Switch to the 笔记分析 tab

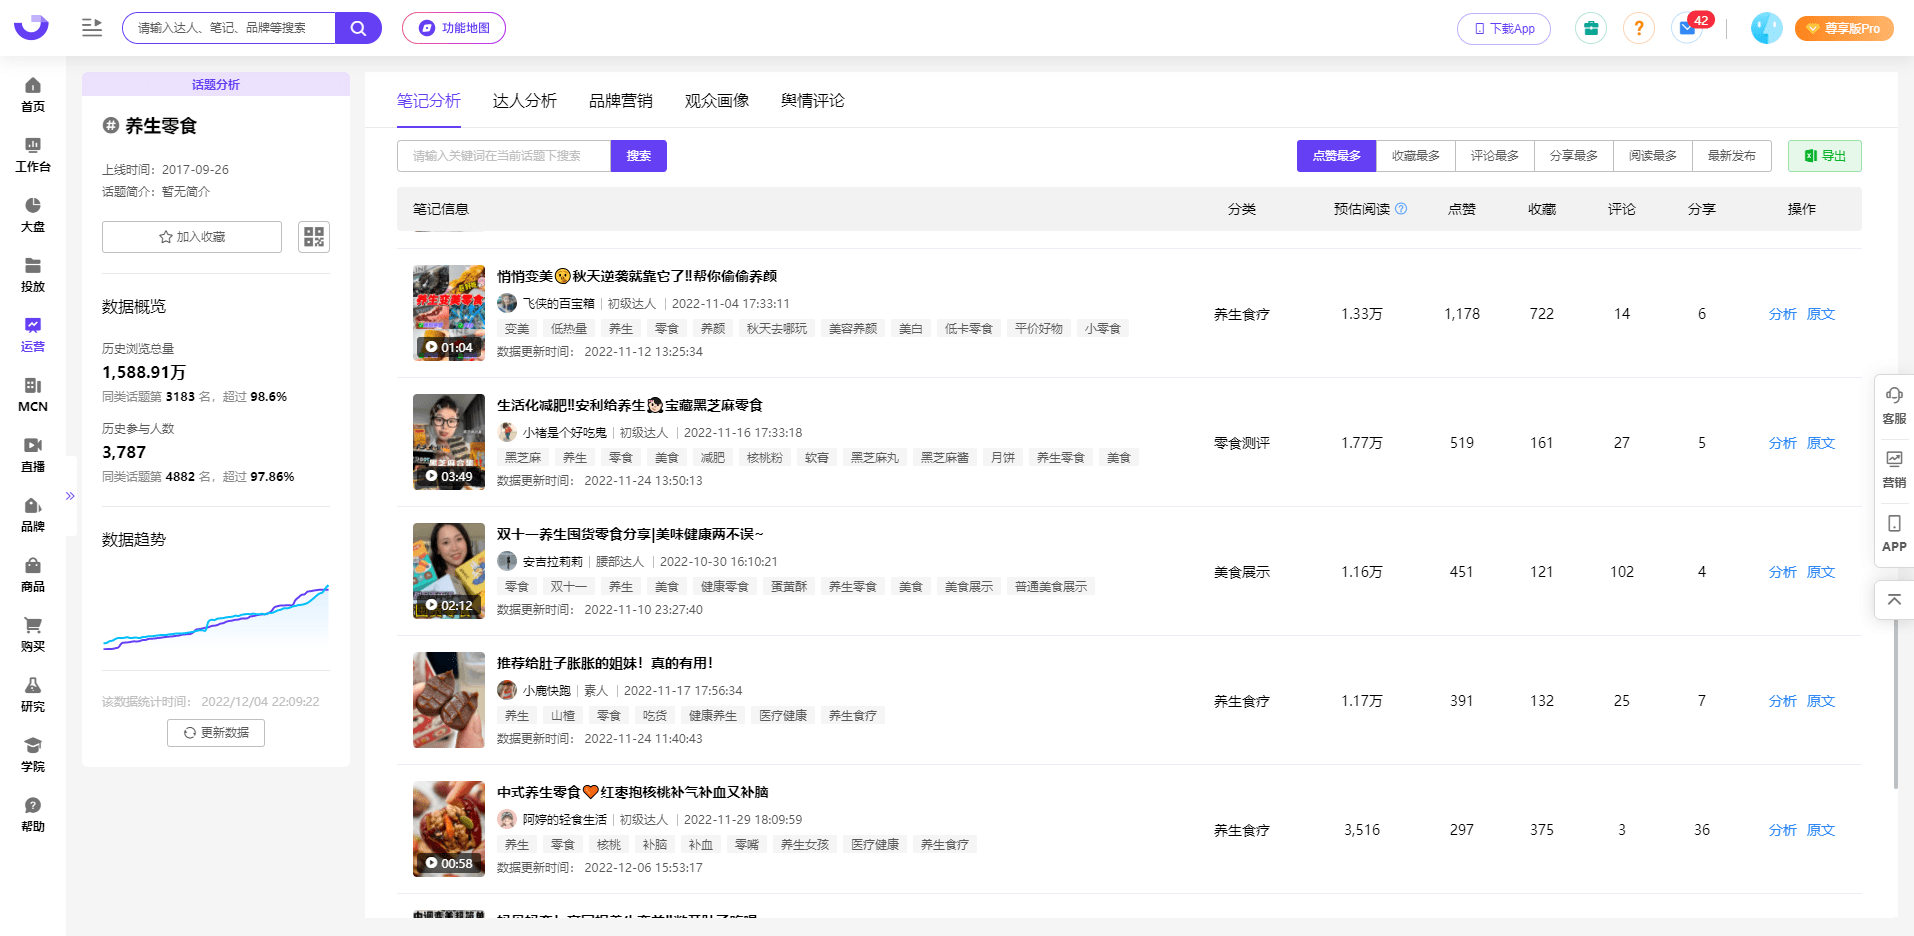429,101
